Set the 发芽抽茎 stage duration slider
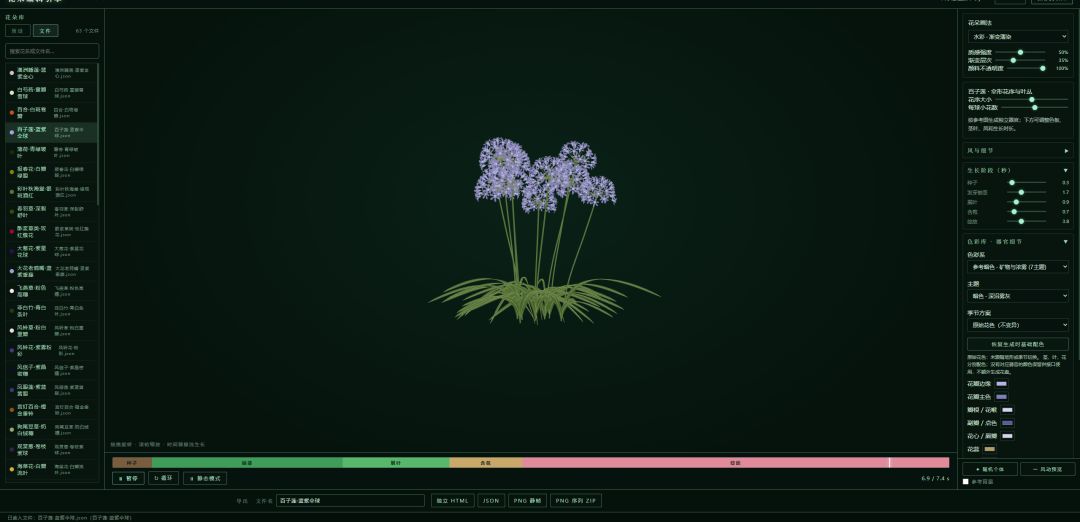1080x522 pixels. pyautogui.click(x=1026, y=192)
